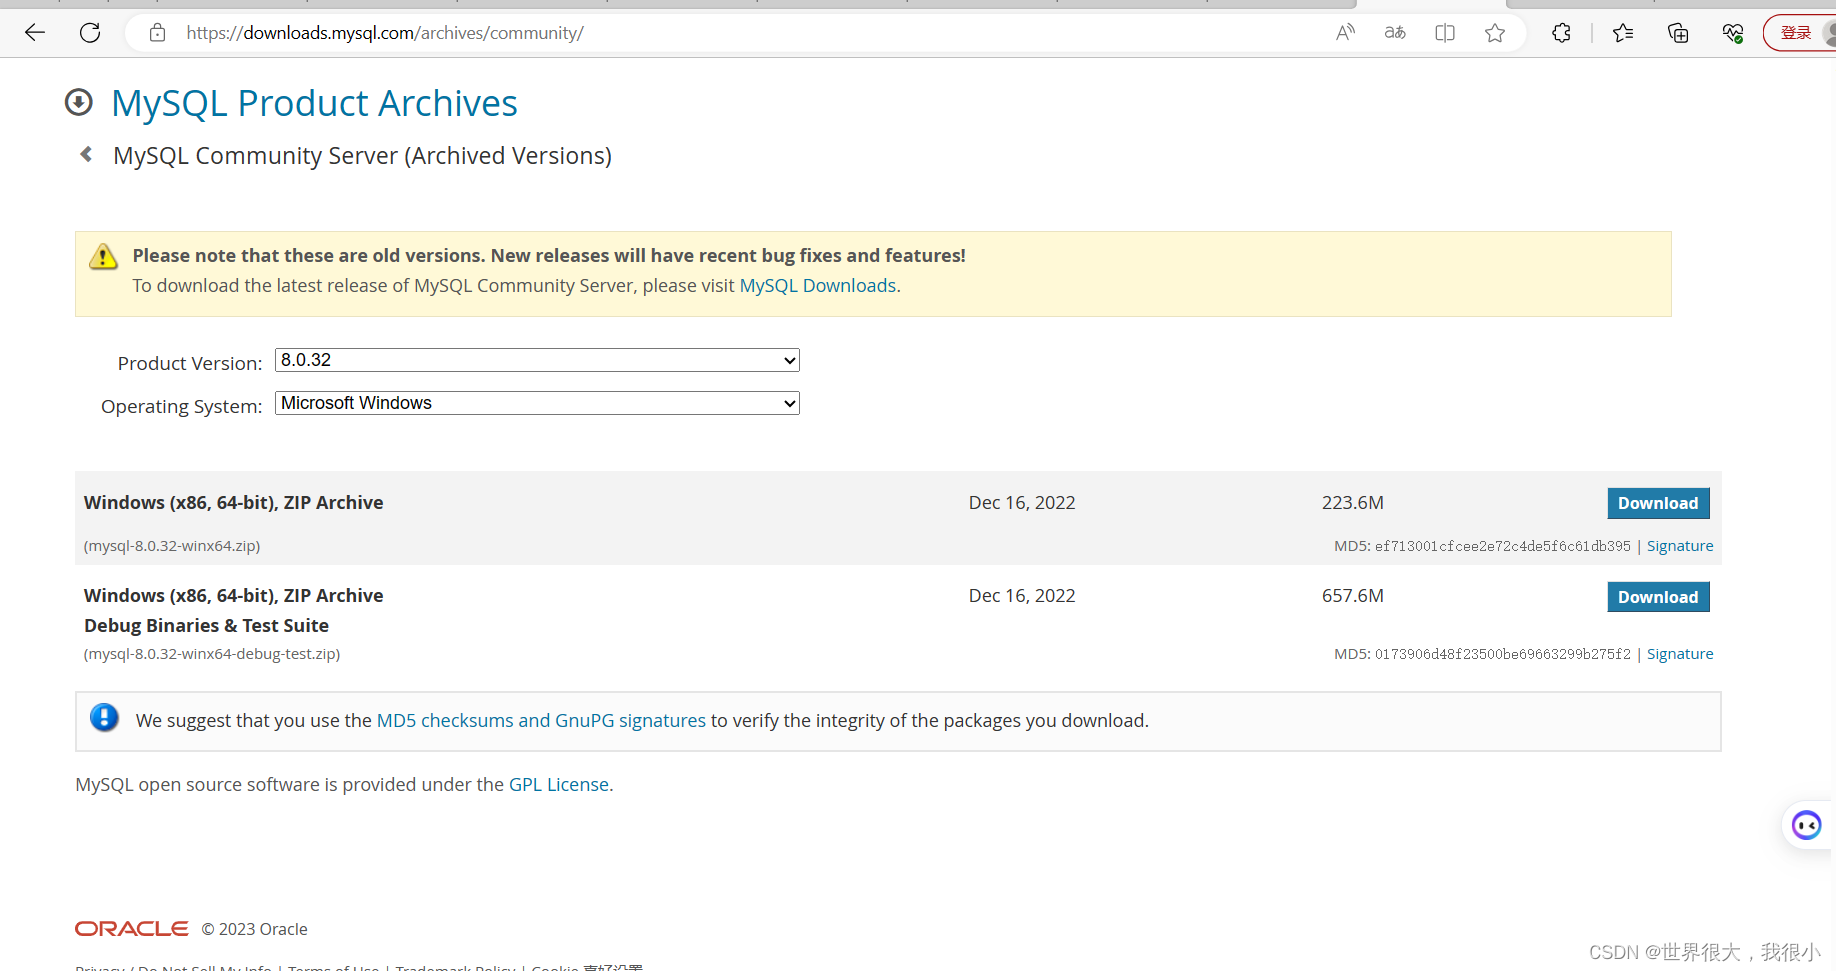Open the Translate page icon
This screenshot has width=1836, height=971.
click(1394, 32)
